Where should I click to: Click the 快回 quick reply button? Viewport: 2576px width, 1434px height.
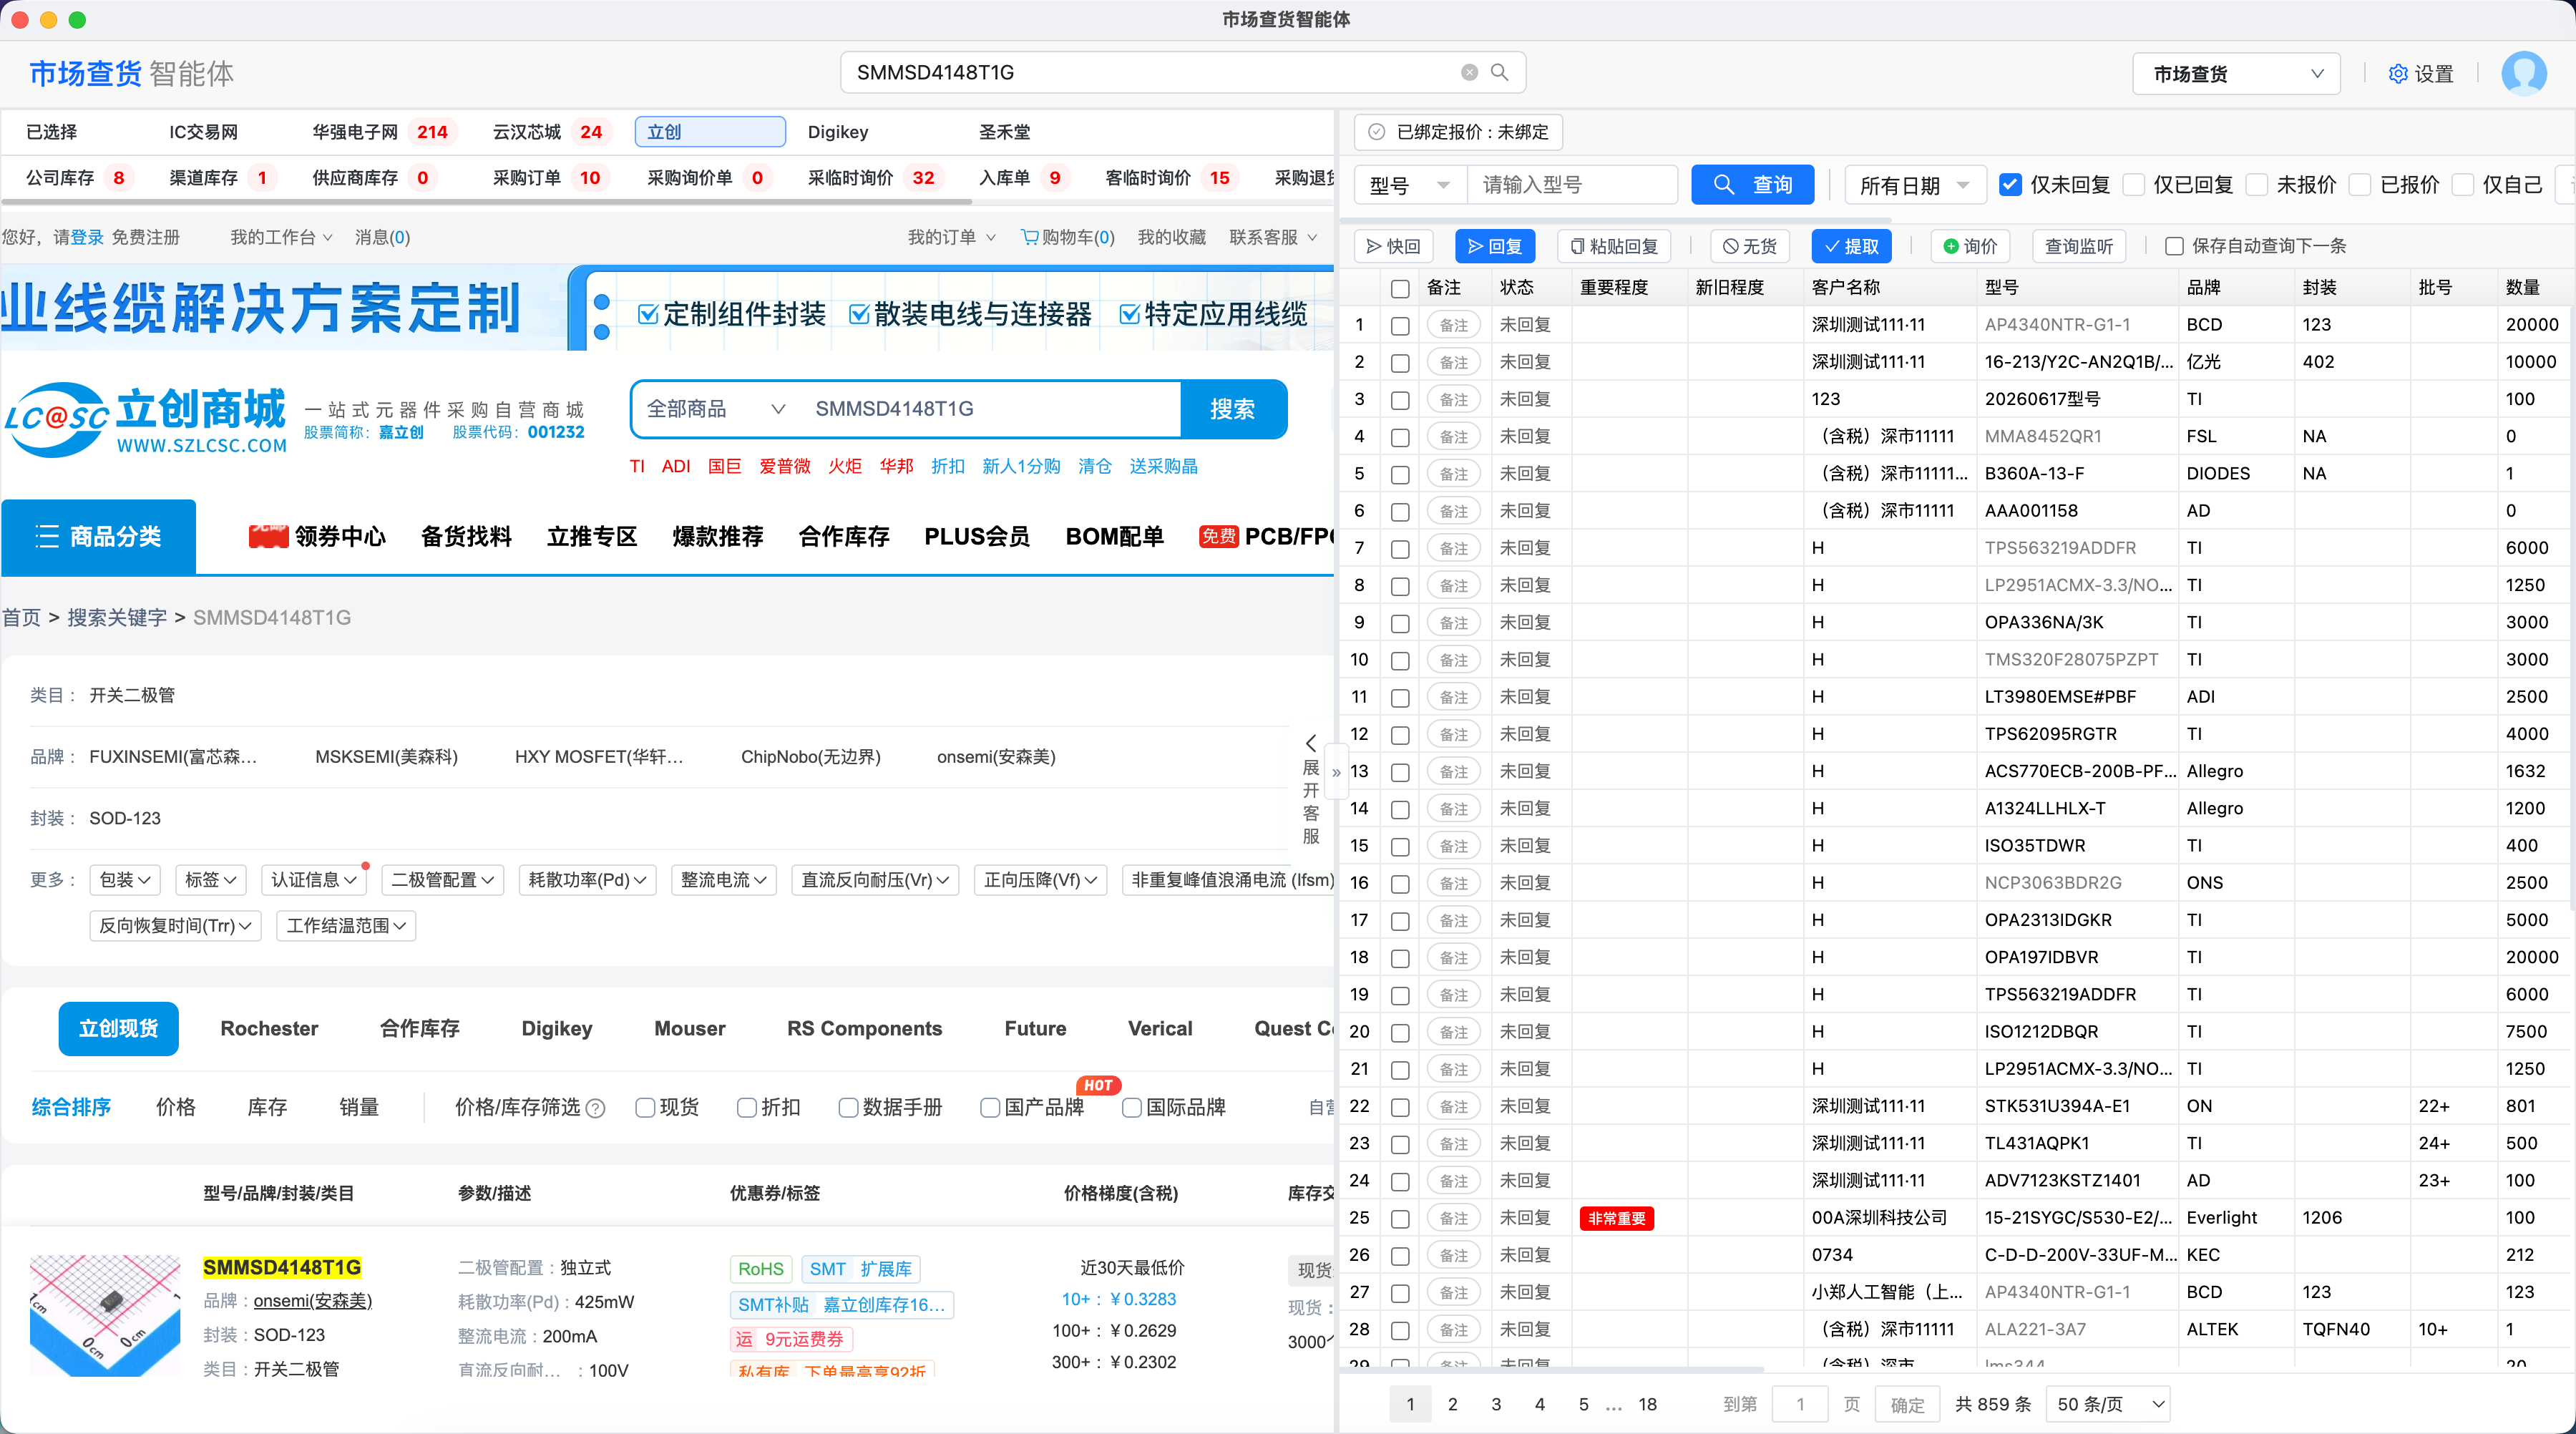point(1393,246)
